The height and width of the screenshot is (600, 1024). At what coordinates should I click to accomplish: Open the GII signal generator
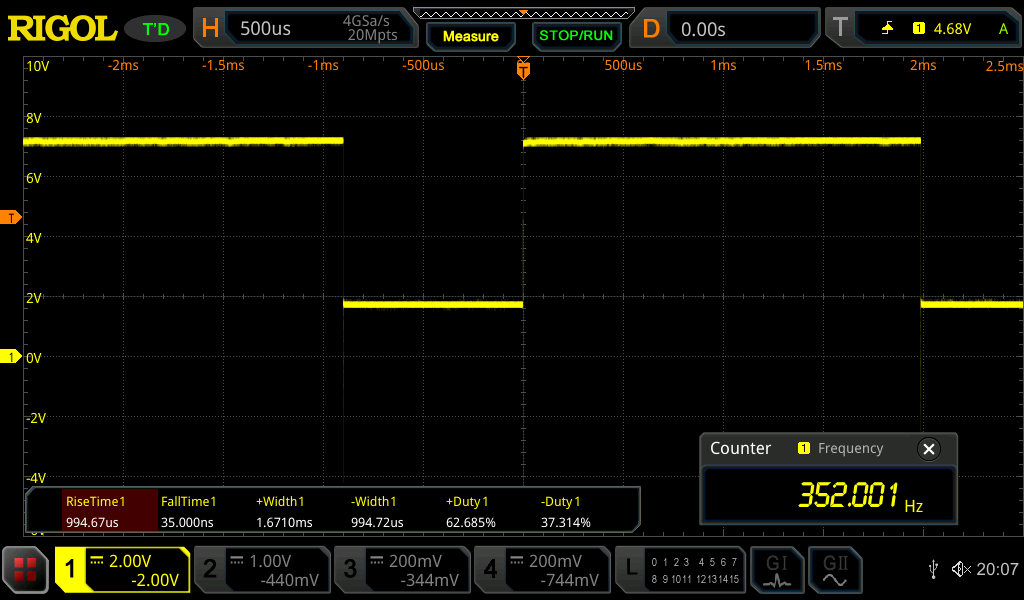tap(835, 570)
